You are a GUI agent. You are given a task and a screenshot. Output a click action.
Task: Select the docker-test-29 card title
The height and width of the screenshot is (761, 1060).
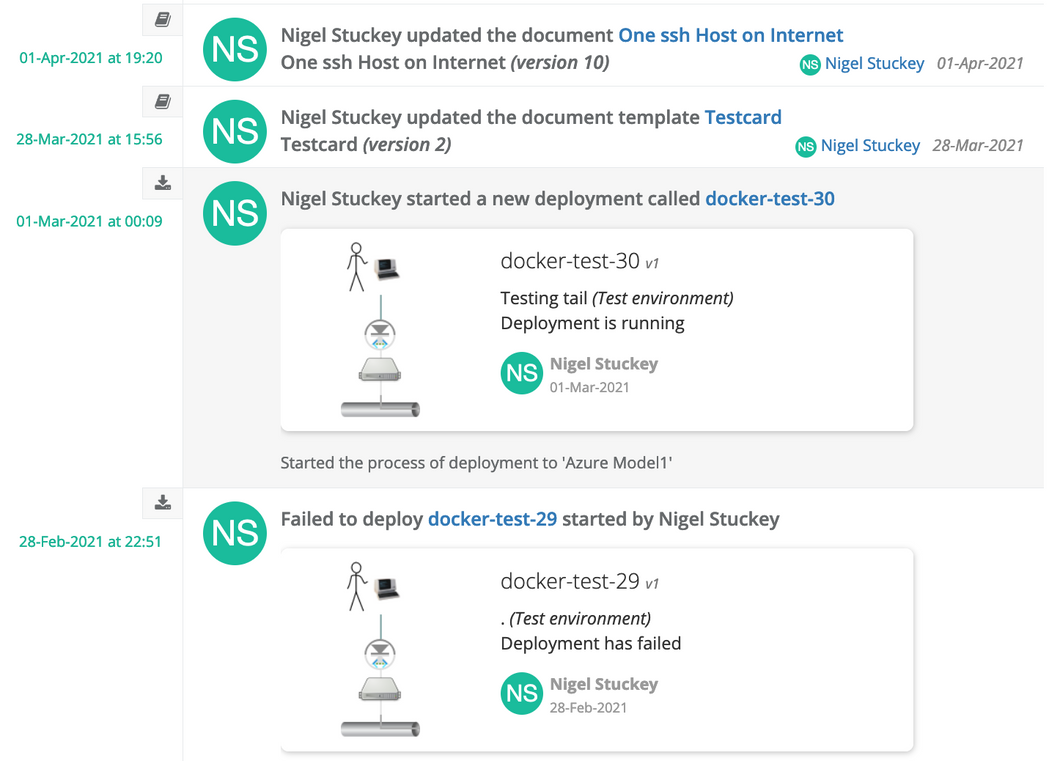point(570,582)
